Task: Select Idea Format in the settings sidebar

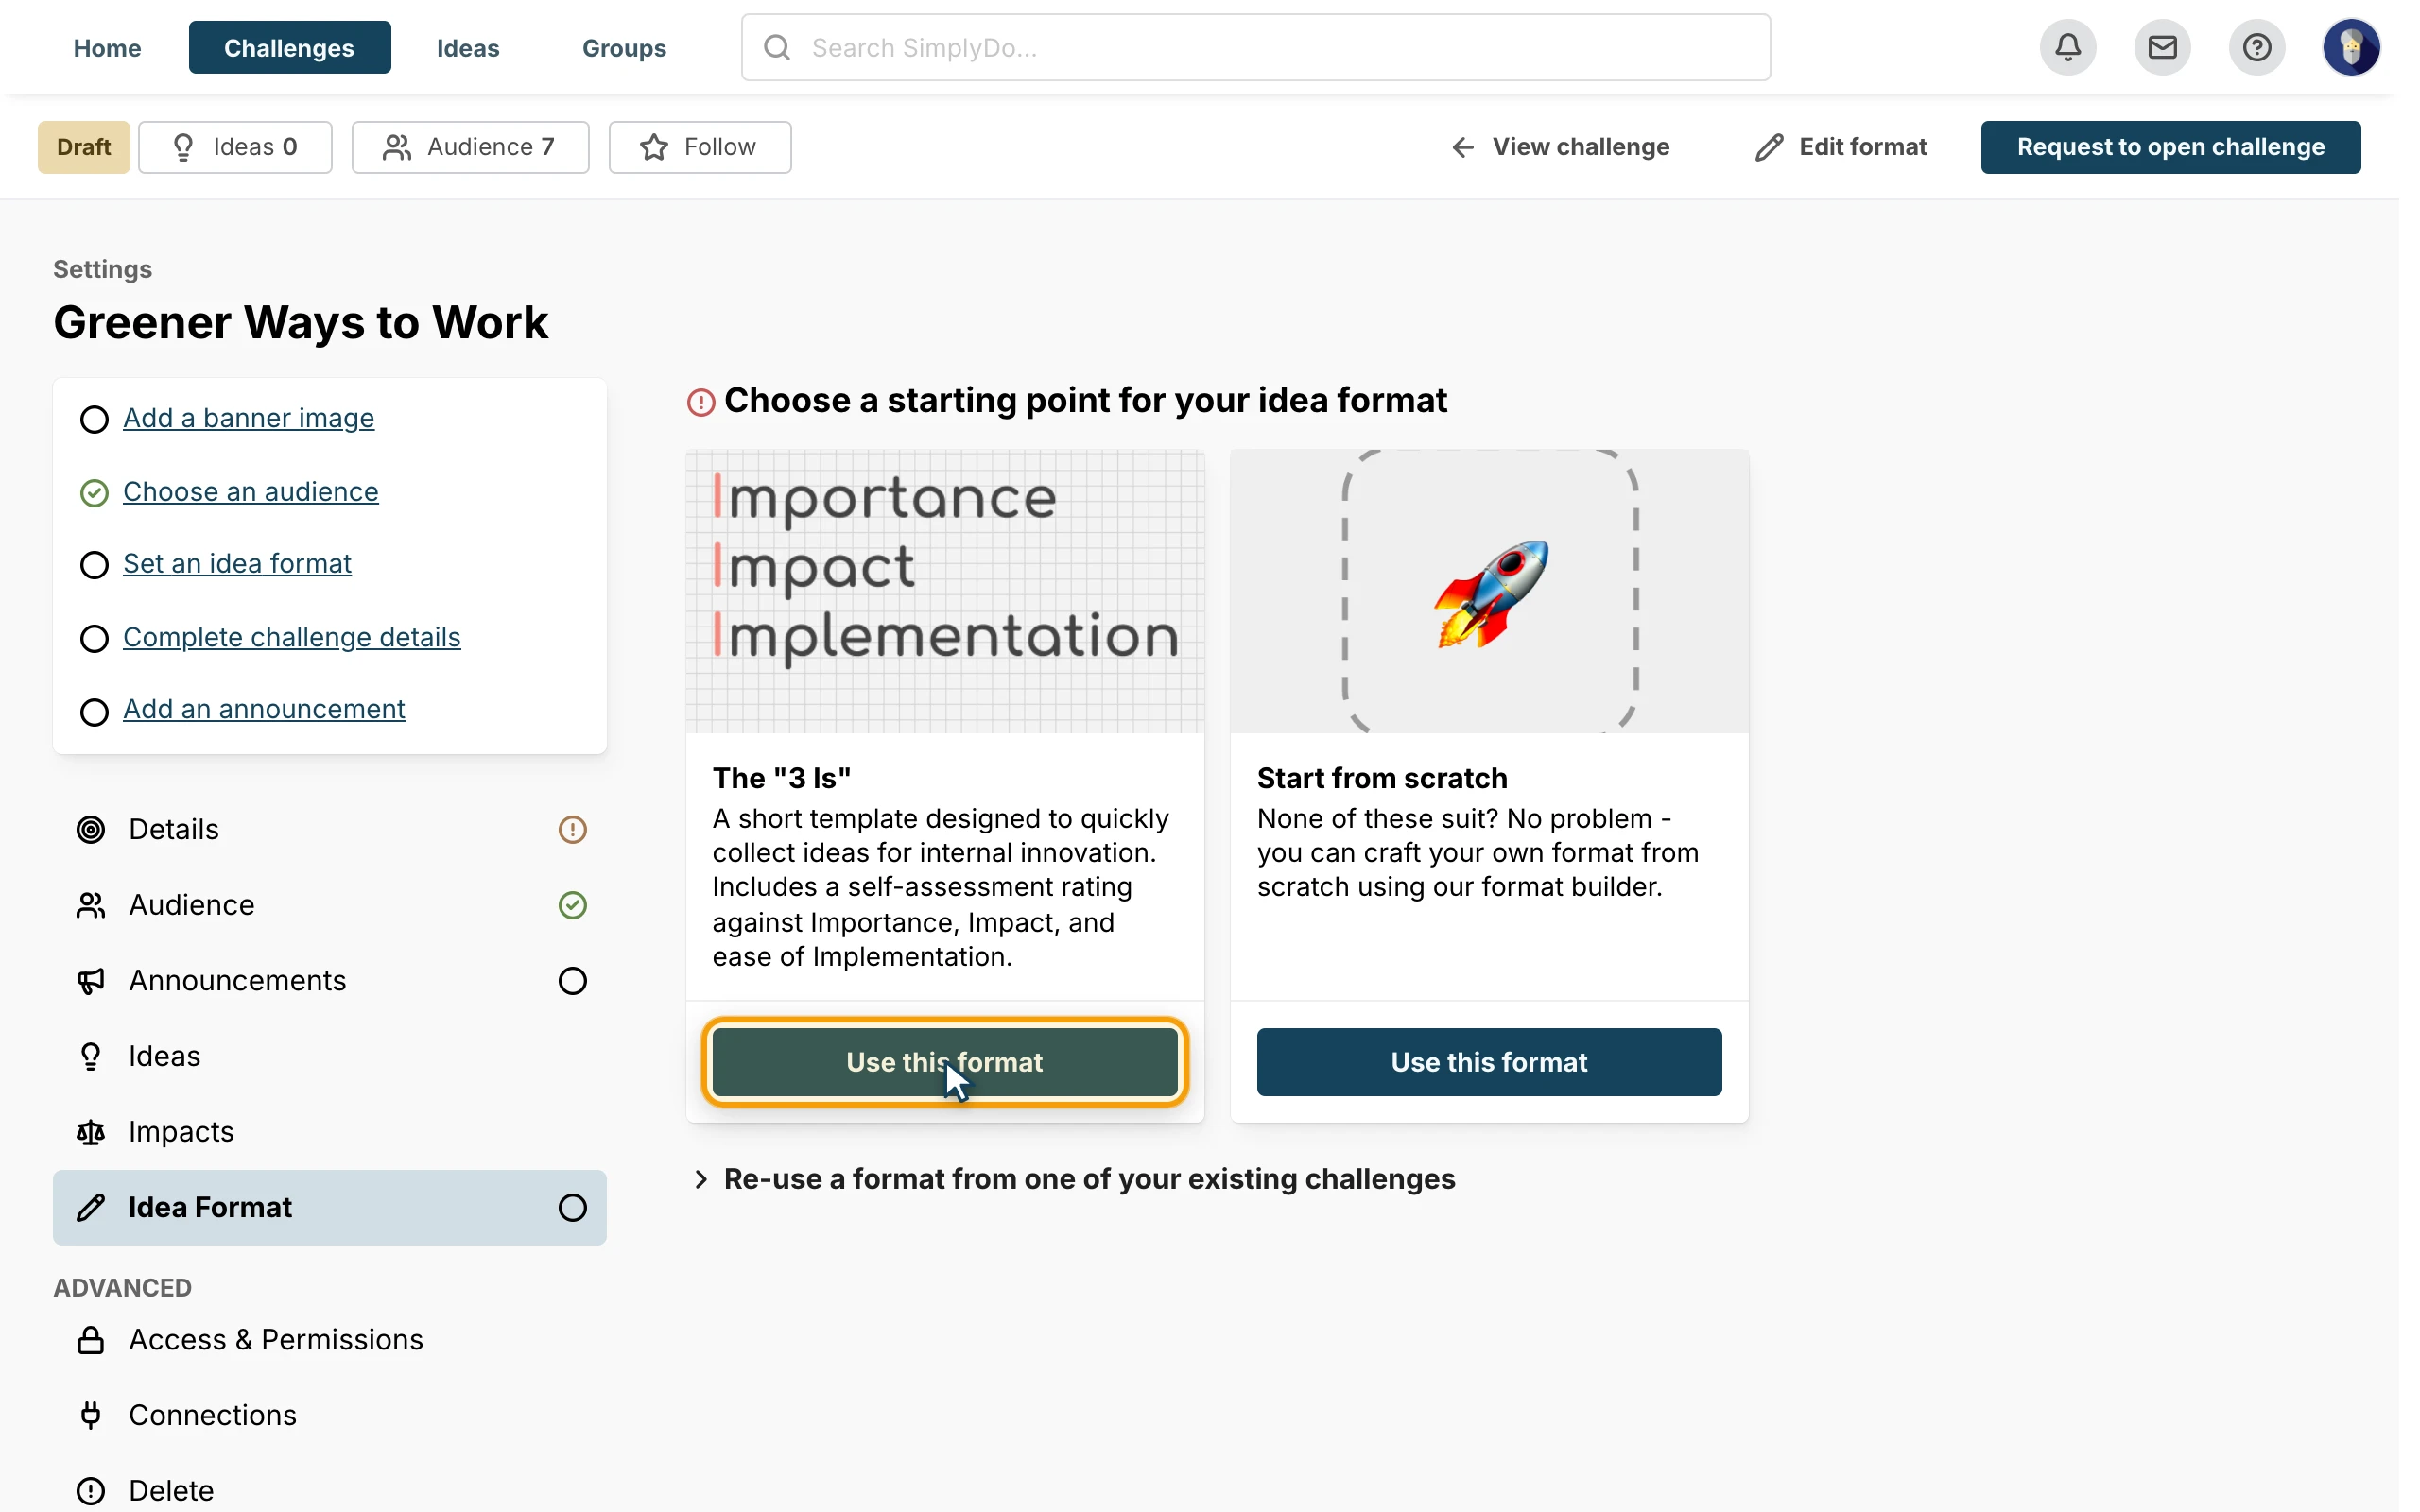Action: (x=330, y=1207)
